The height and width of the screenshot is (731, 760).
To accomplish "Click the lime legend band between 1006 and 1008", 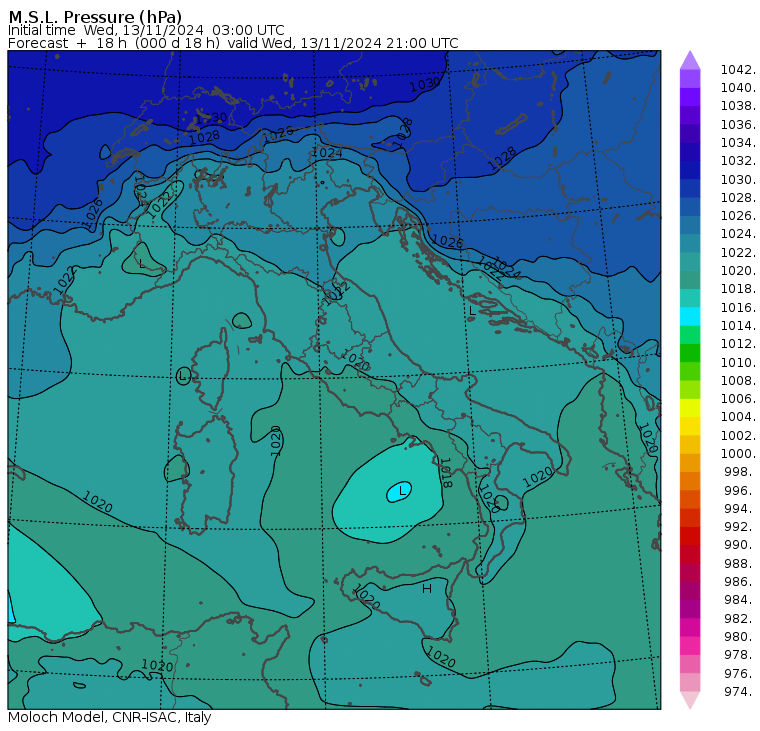I will click(x=690, y=389).
